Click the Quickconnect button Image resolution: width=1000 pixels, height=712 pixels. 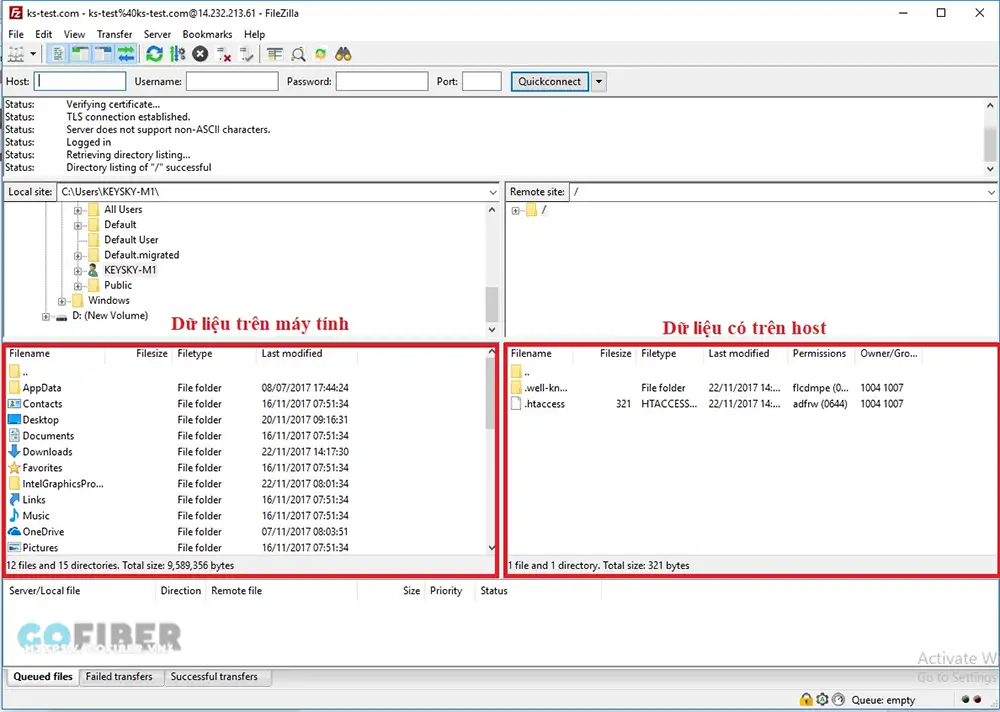click(x=549, y=82)
